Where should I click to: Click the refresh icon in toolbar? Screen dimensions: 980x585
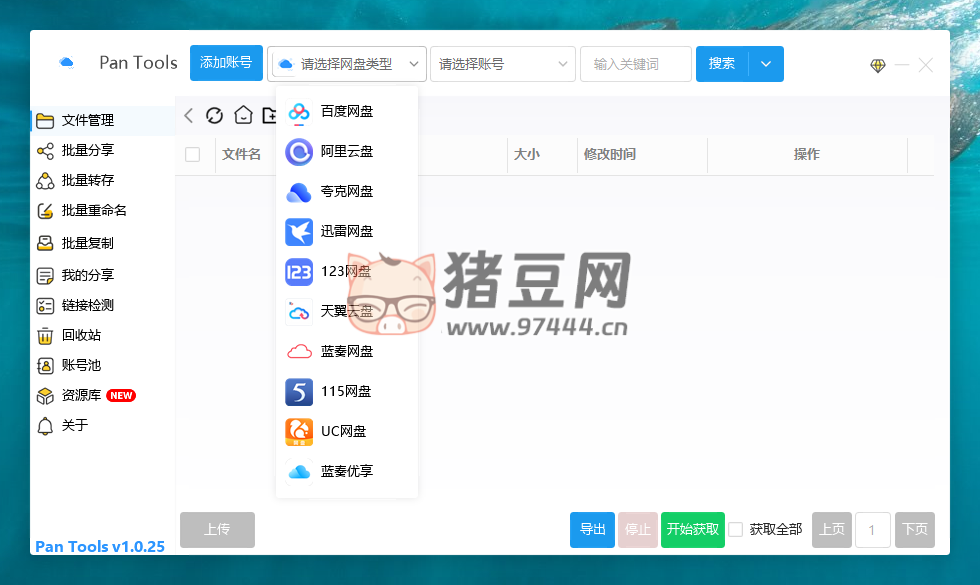[214, 115]
